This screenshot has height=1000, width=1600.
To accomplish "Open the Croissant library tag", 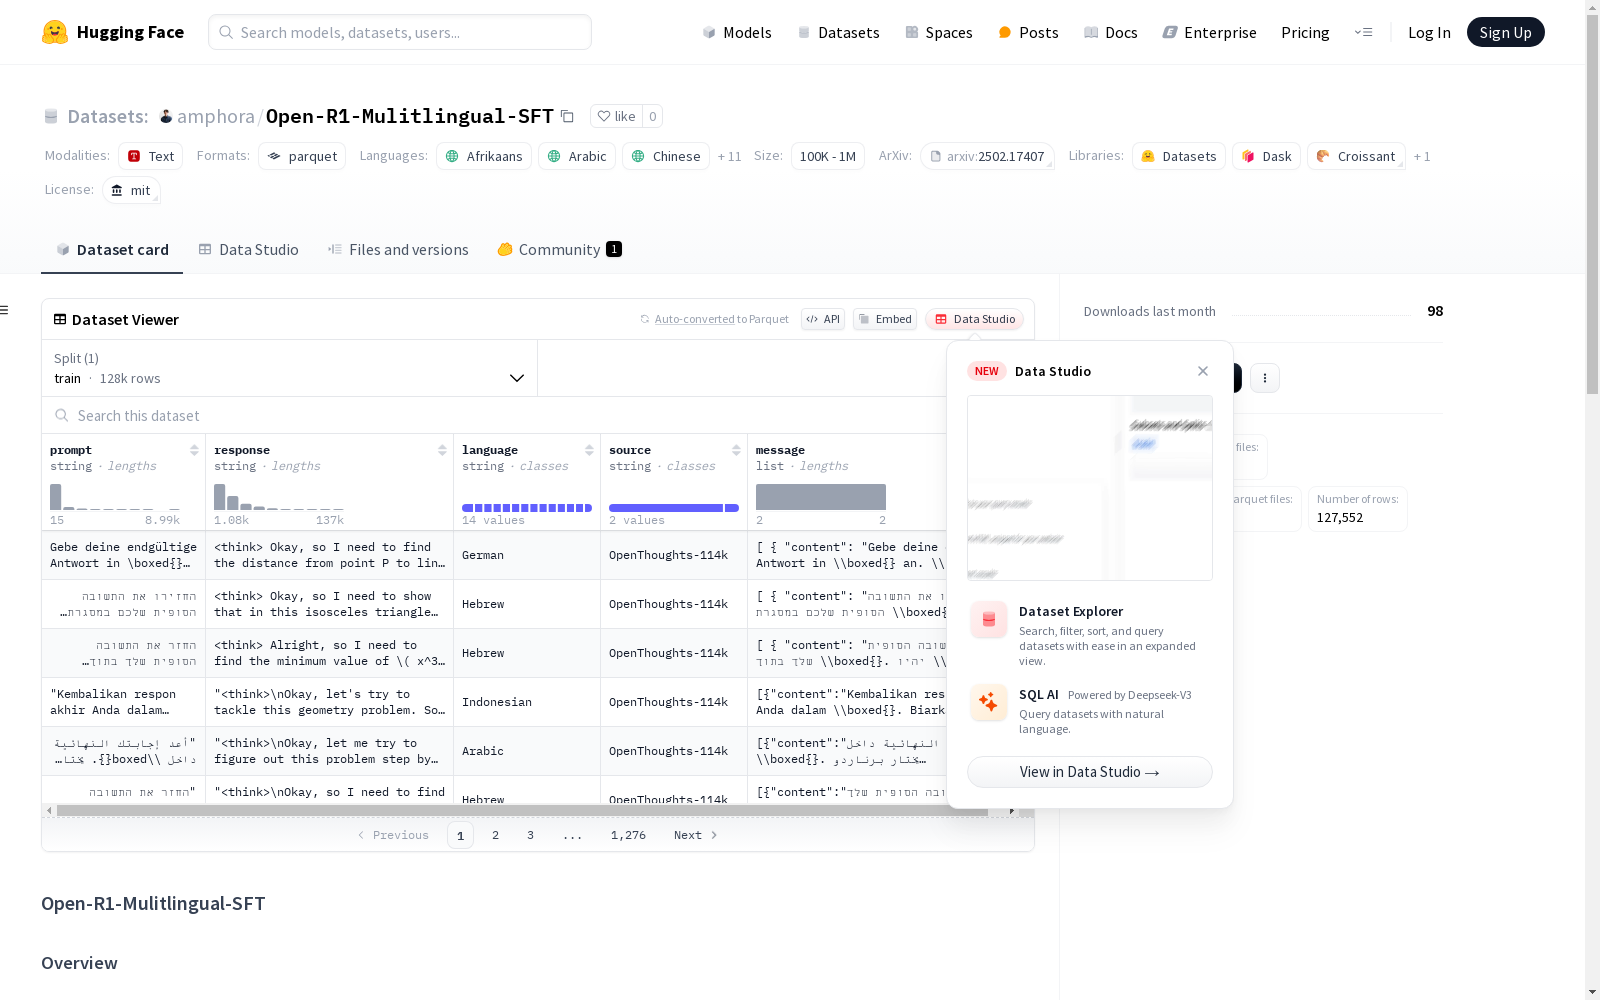I will point(1356,156).
